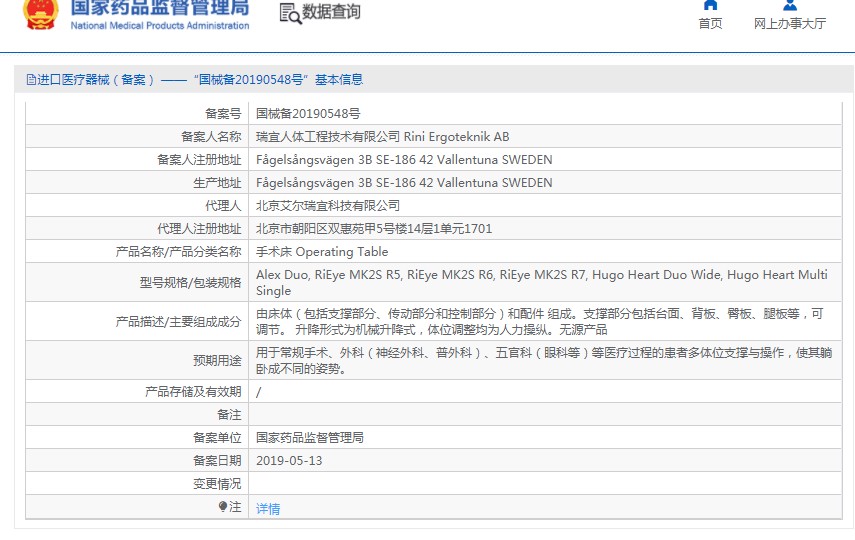Image resolution: width=855 pixels, height=540 pixels.
Task: Click the 型号规格/包装规格 label
Action: click(x=190, y=282)
